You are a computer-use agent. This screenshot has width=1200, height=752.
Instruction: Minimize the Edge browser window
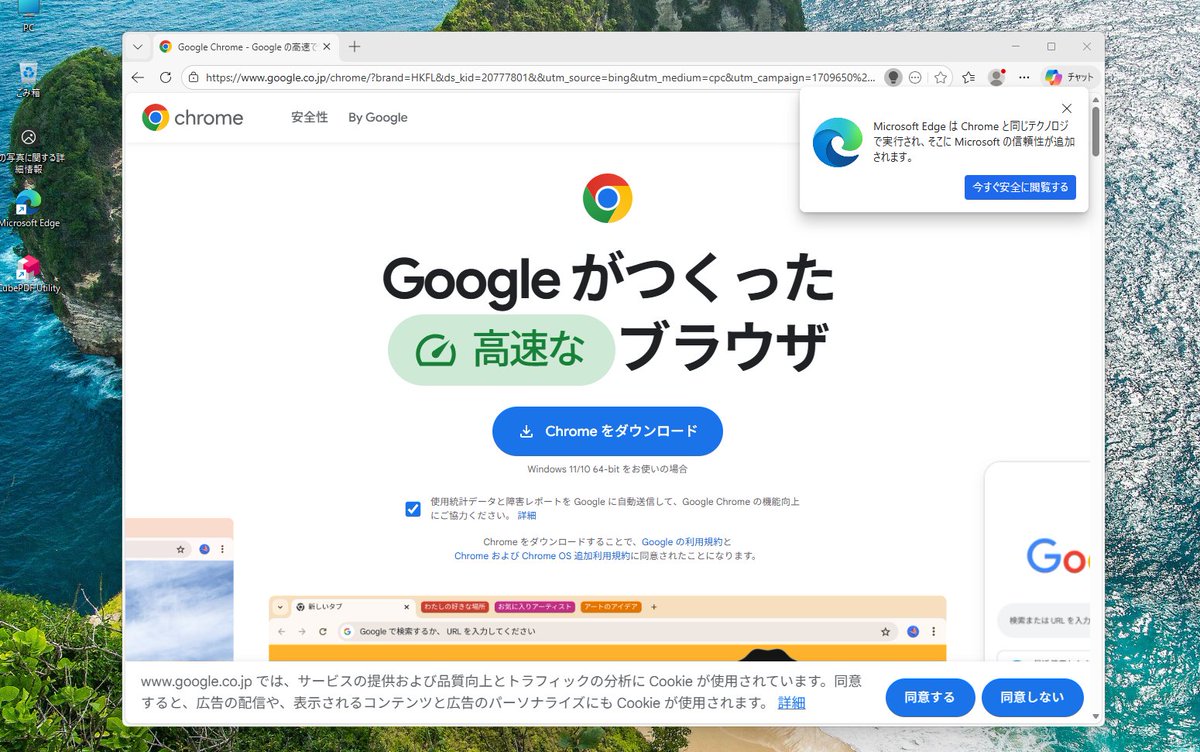click(1015, 47)
